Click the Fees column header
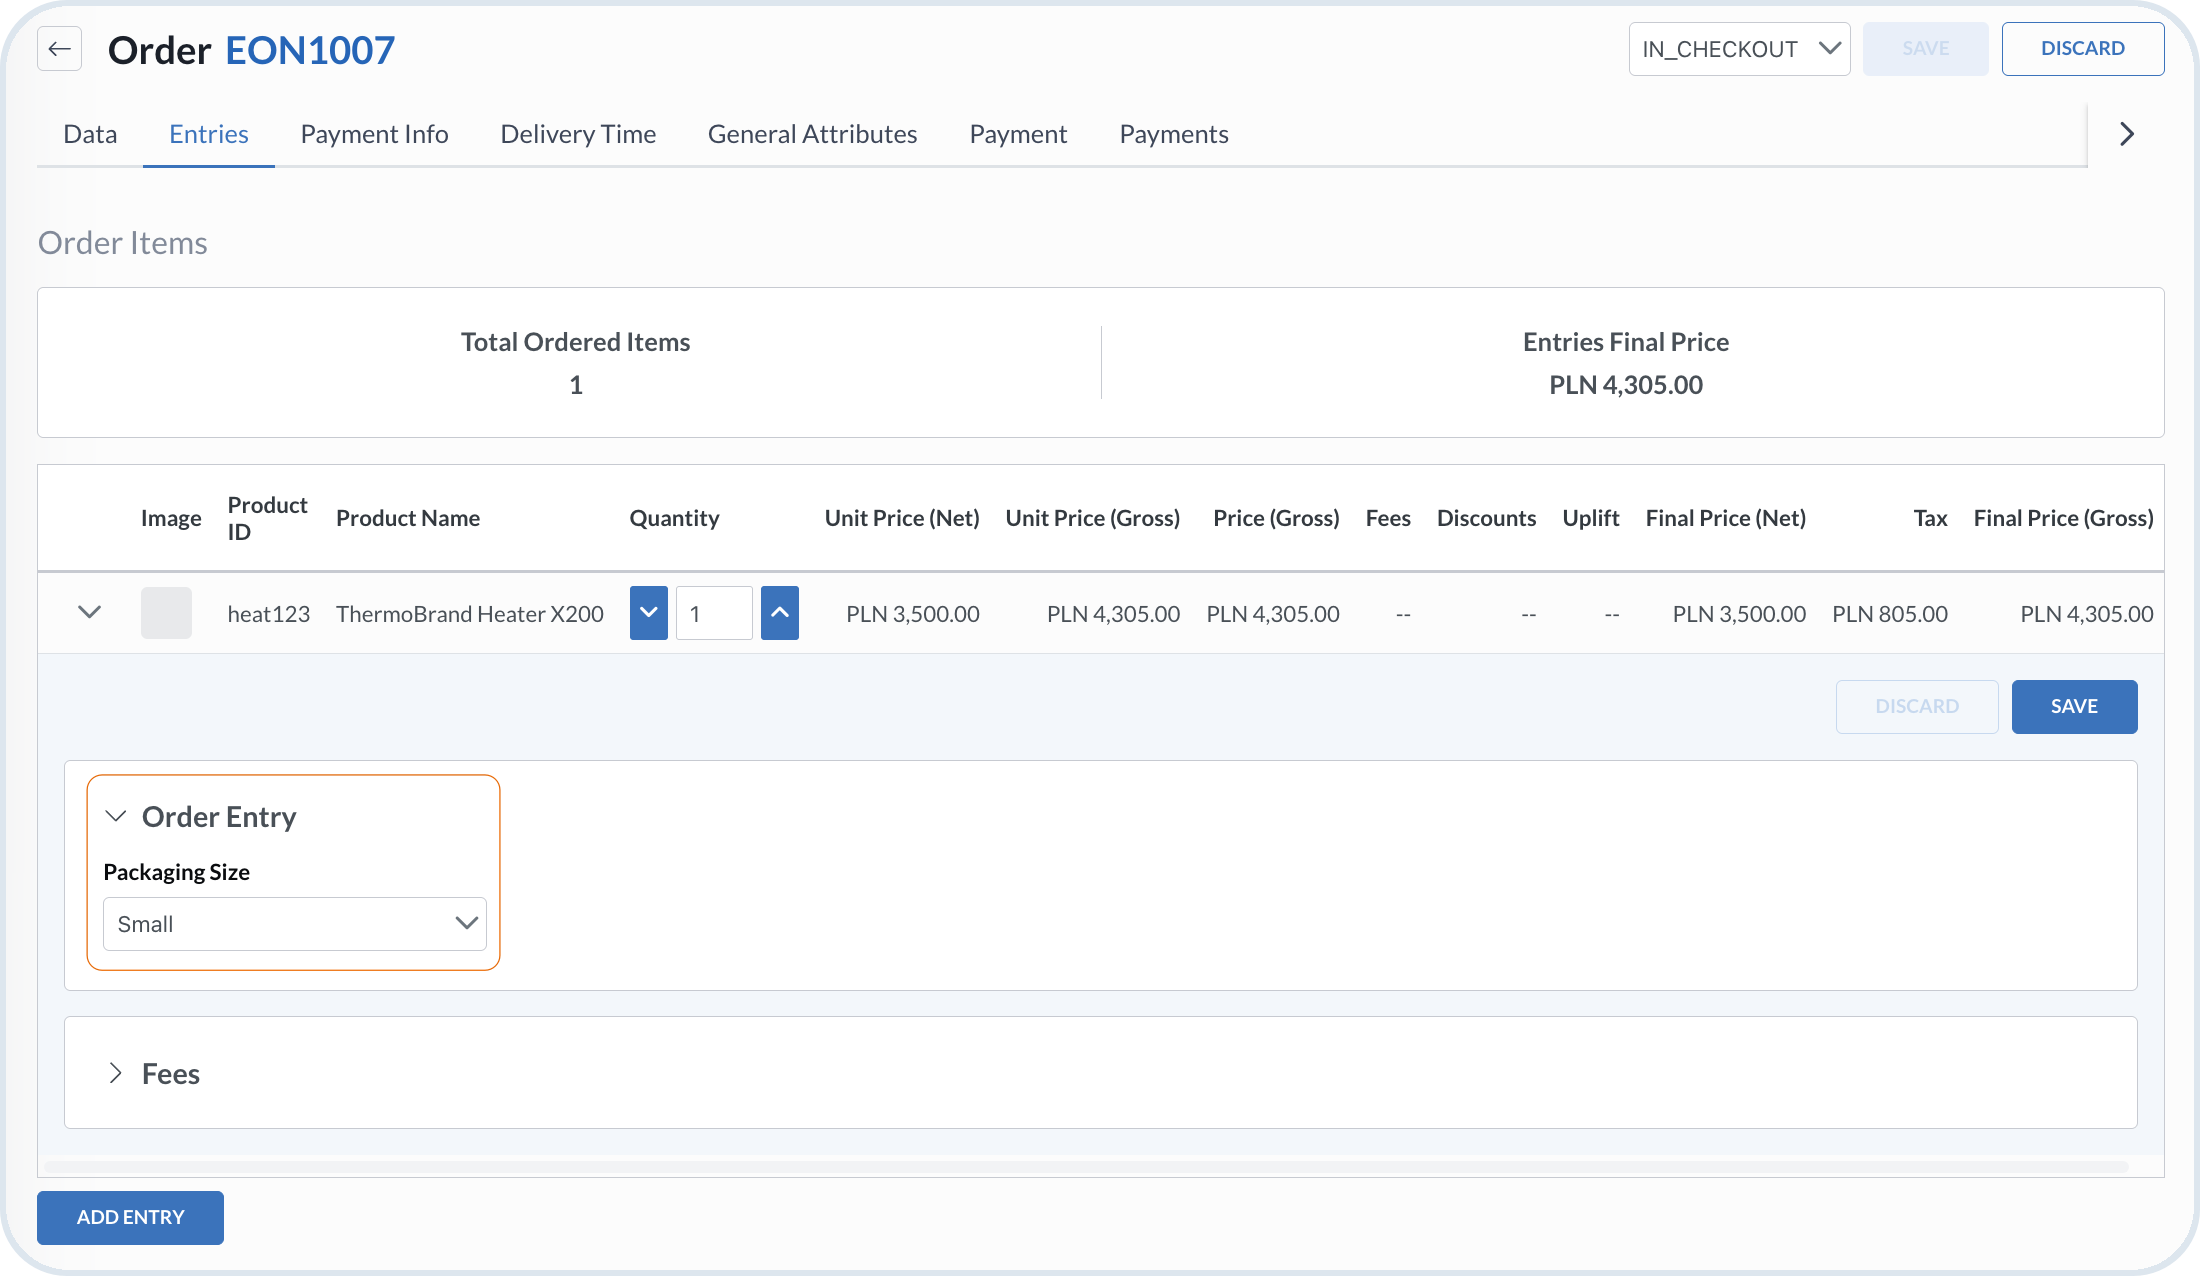Viewport: 2200px width, 1276px height. (x=1388, y=518)
